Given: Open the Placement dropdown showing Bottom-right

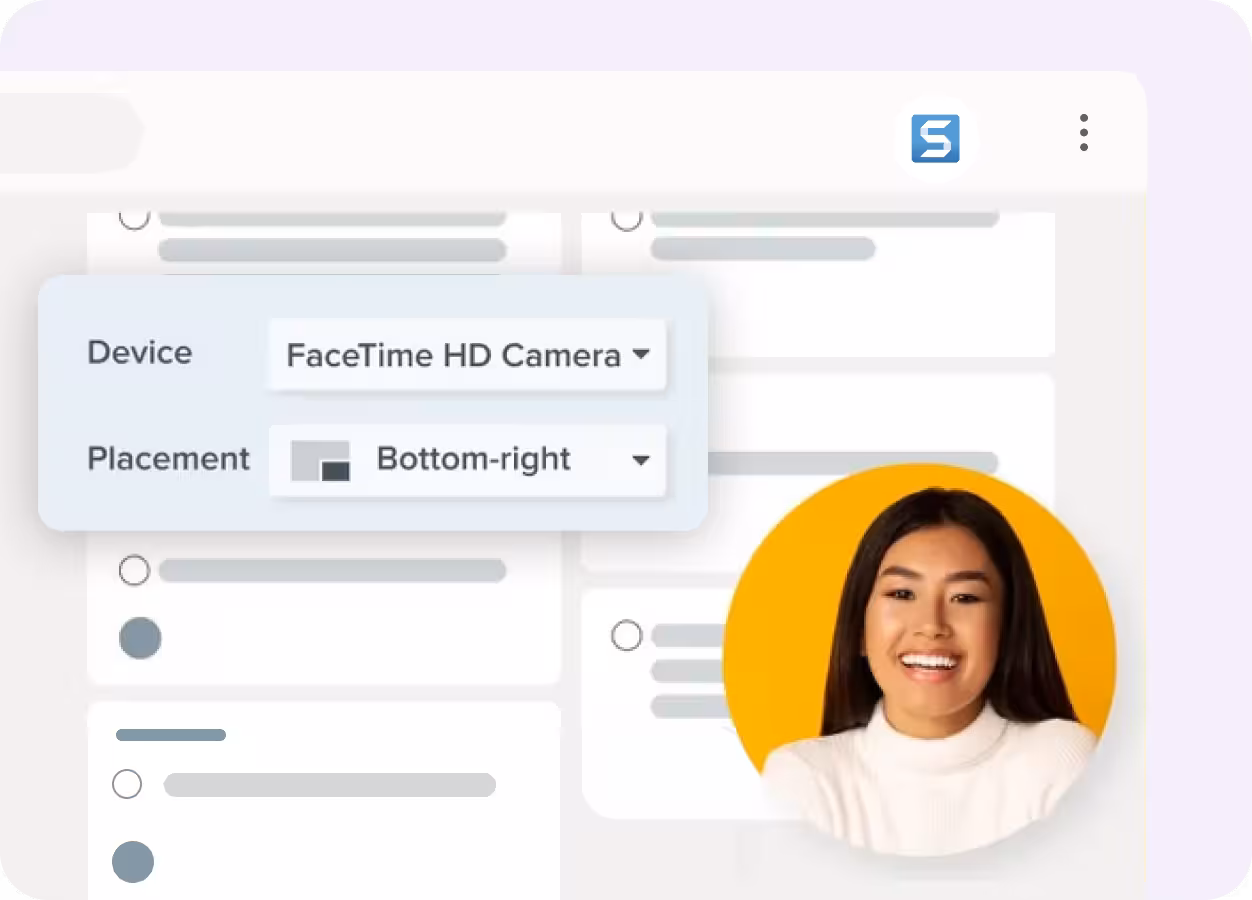Looking at the screenshot, I should pos(467,460).
